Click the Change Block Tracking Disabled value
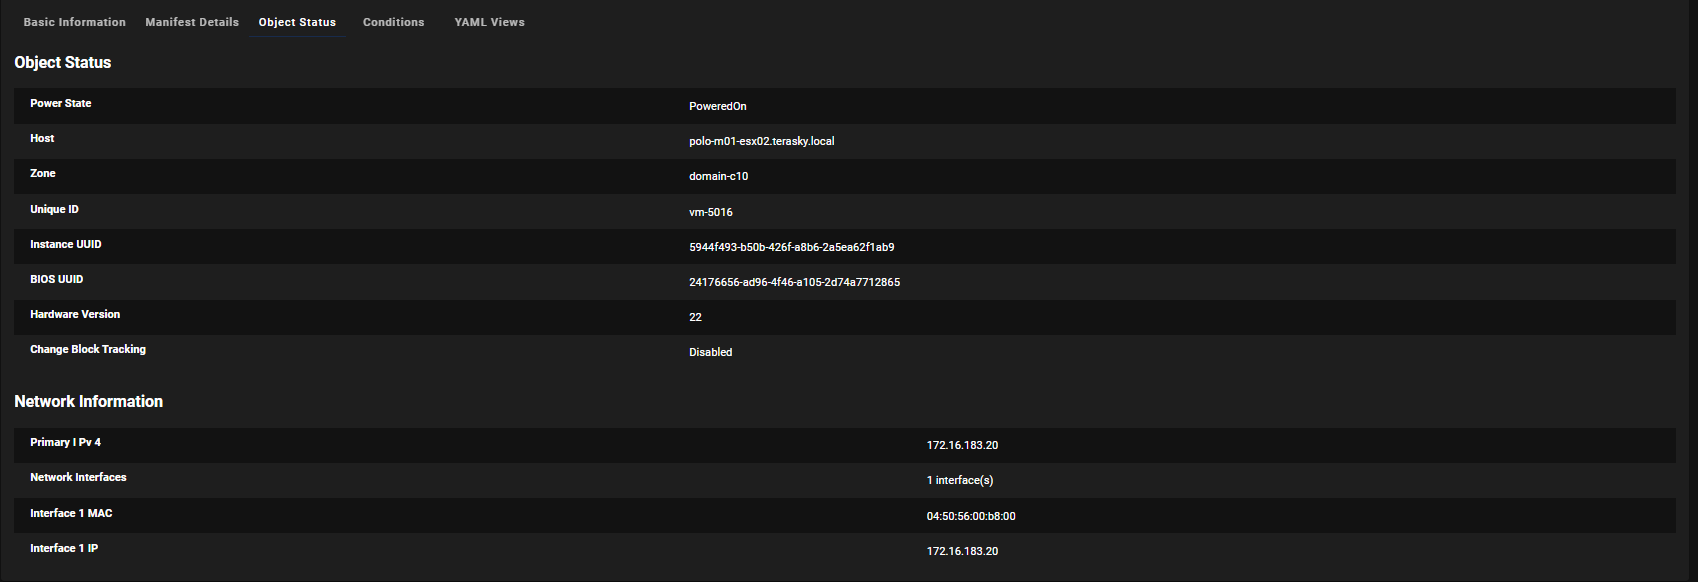Image resolution: width=1698 pixels, height=582 pixels. click(x=710, y=352)
